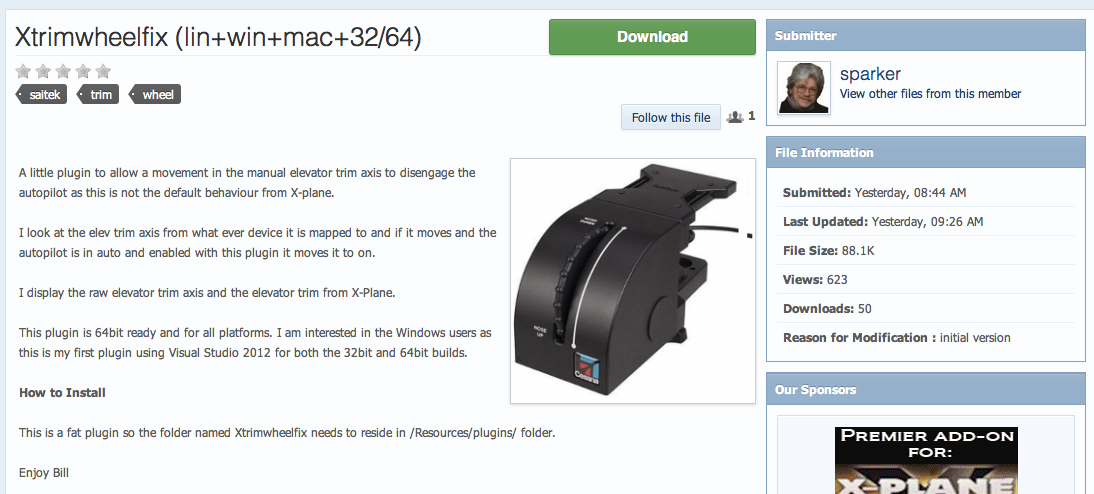Click the X-Plane premier add-on sponsor banner
The width and height of the screenshot is (1094, 494).
click(926, 461)
